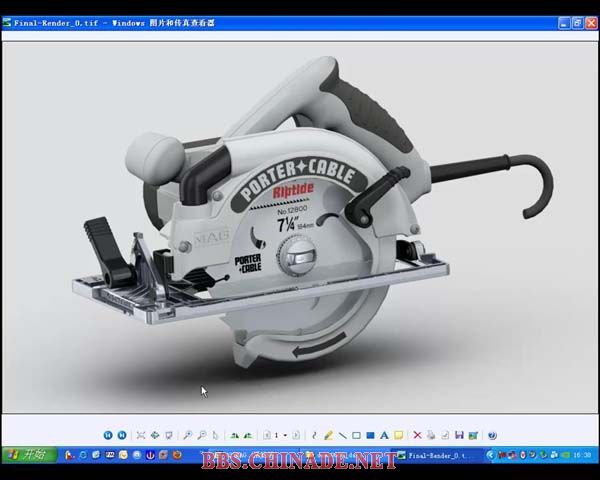This screenshot has height=480, width=600.
Task: Show the image at actual size
Action: pyautogui.click(x=155, y=435)
